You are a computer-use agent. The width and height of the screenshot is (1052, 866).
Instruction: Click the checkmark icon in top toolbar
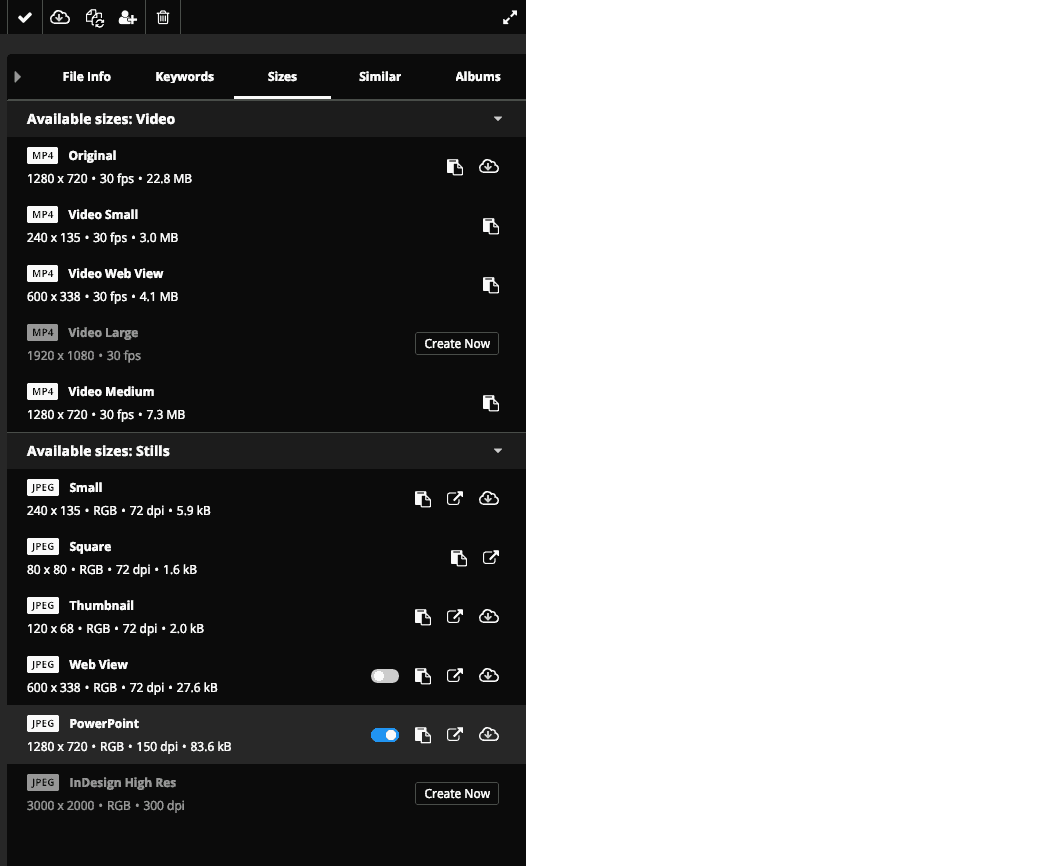(25, 17)
